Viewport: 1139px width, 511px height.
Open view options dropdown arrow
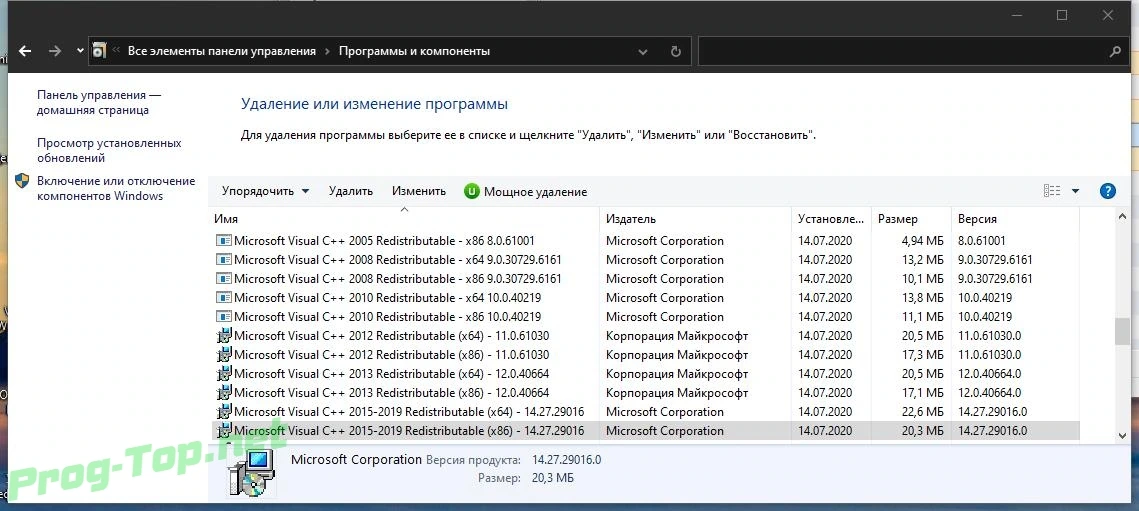pos(1075,191)
